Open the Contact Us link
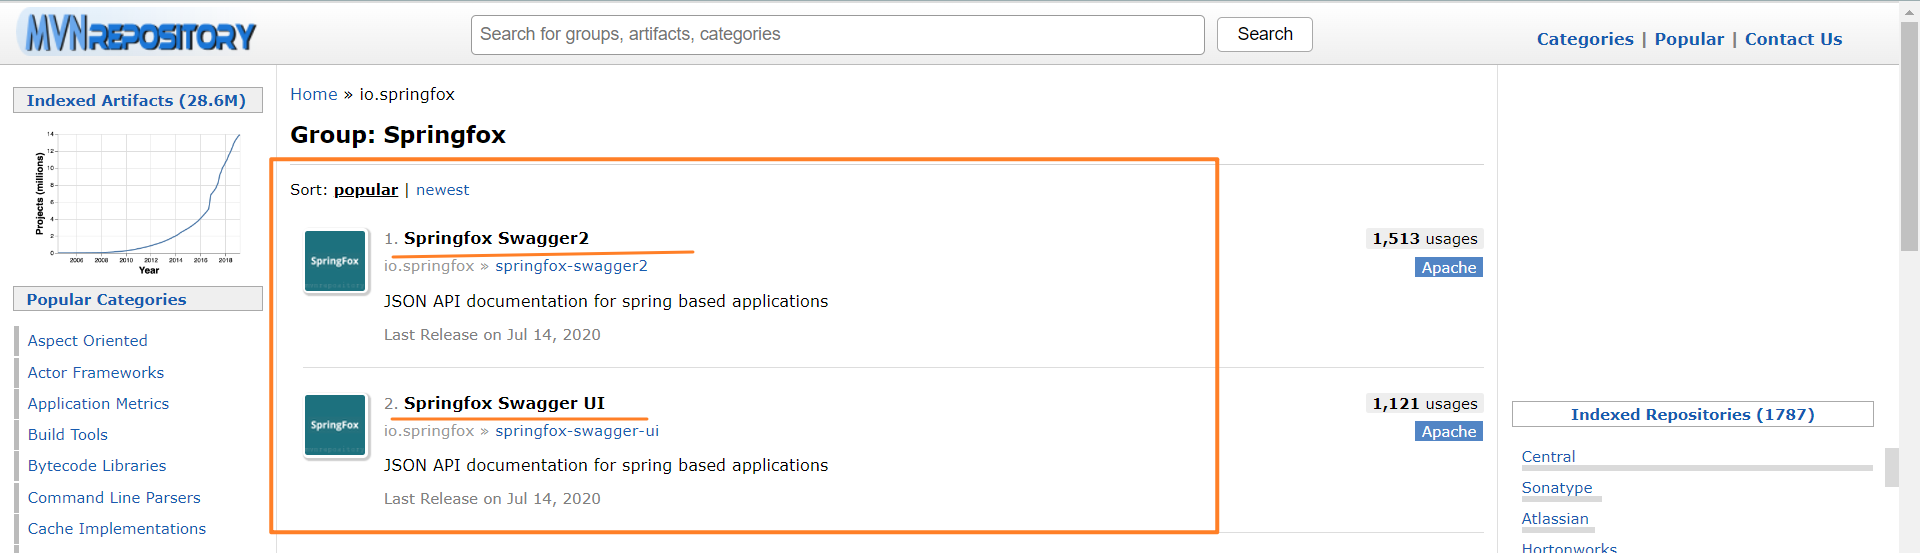 [x=1793, y=39]
